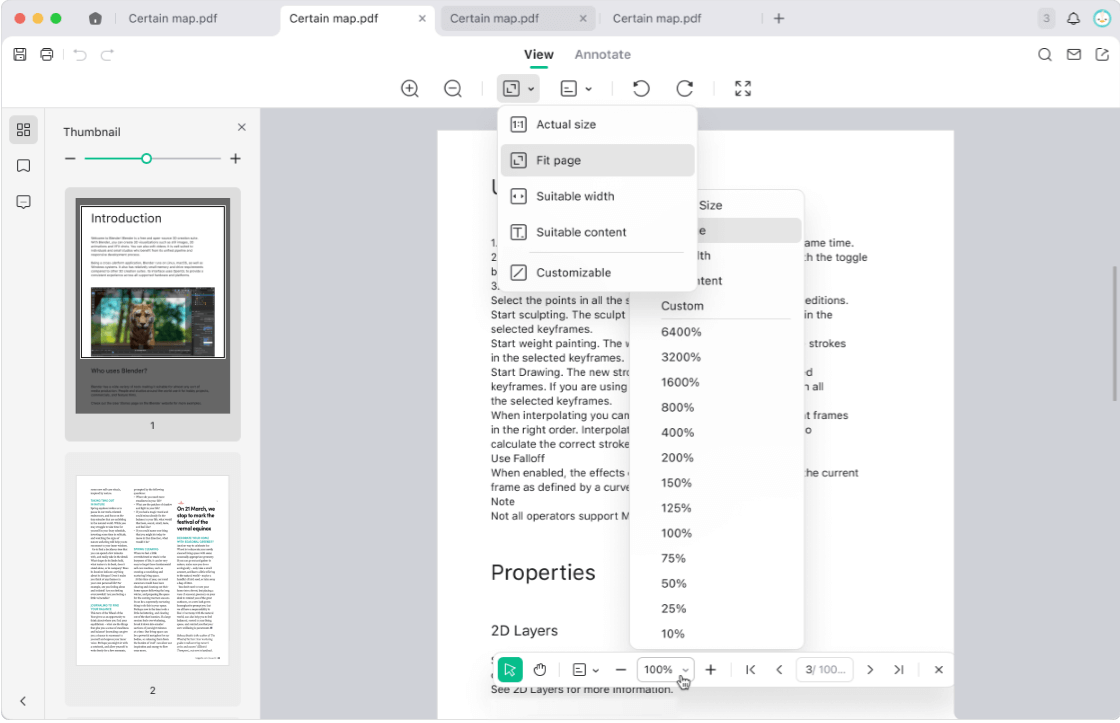
Task: Rotate the page counterclockwise
Action: tap(641, 89)
